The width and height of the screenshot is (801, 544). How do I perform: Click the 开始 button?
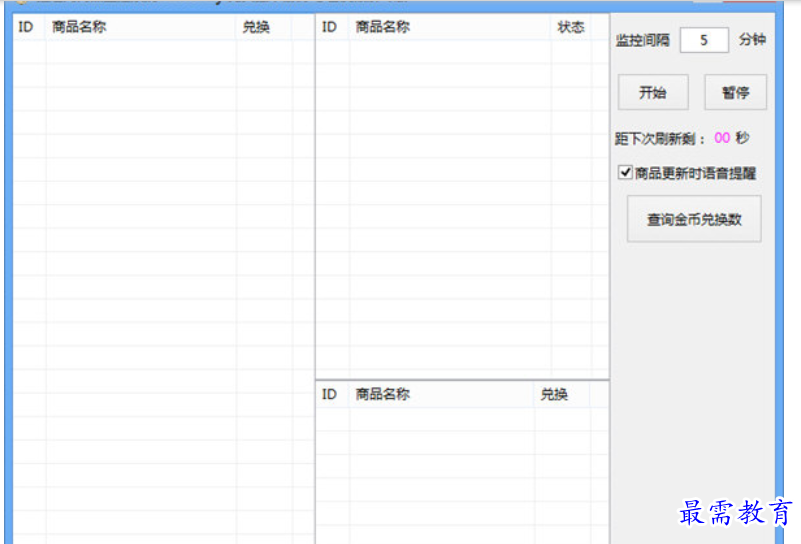click(x=653, y=92)
